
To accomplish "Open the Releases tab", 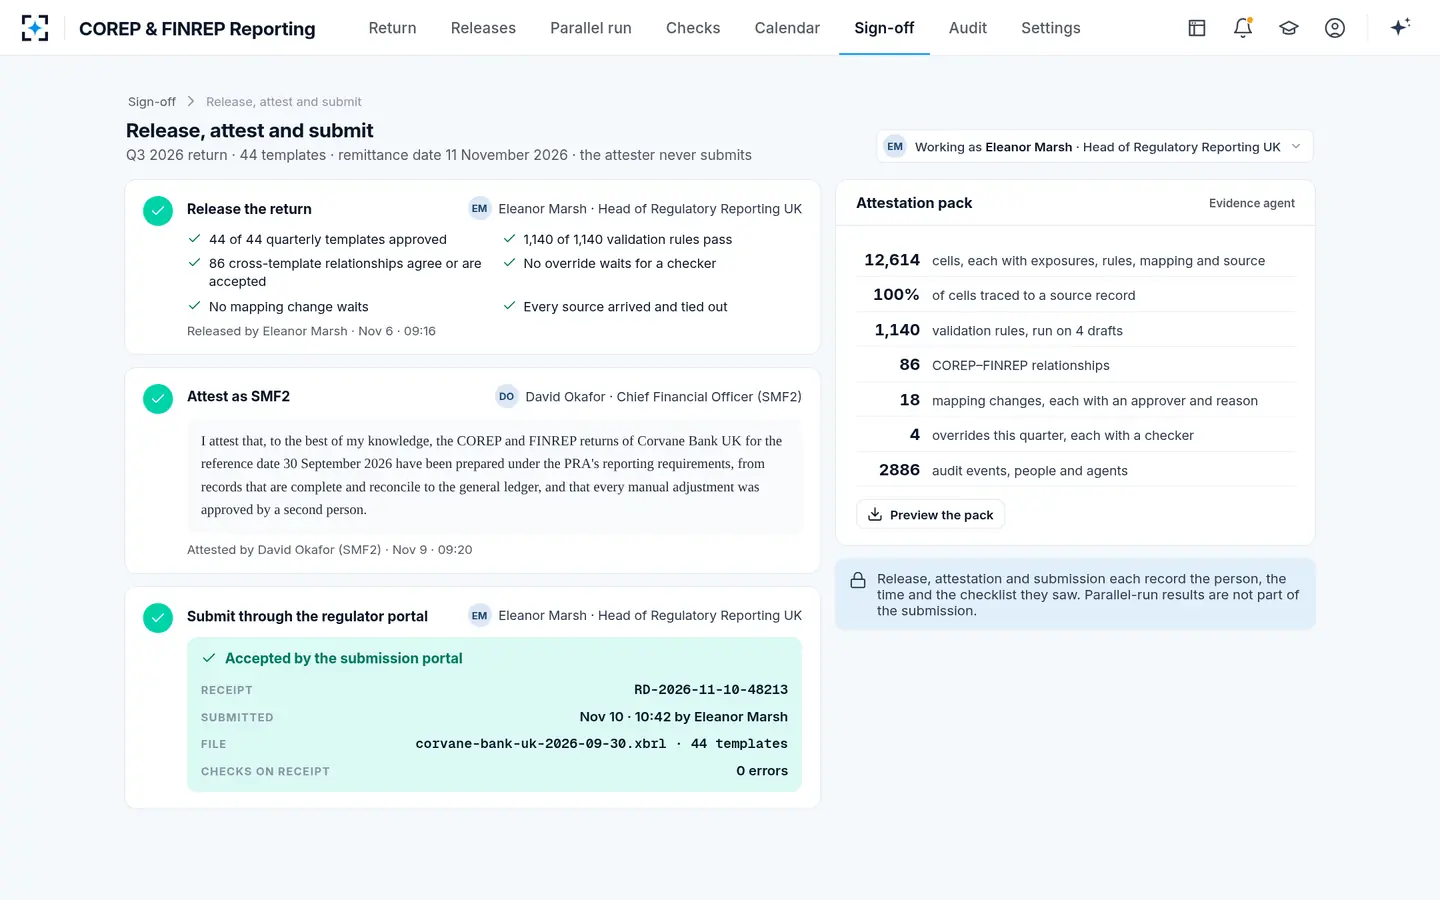I will pyautogui.click(x=483, y=28).
